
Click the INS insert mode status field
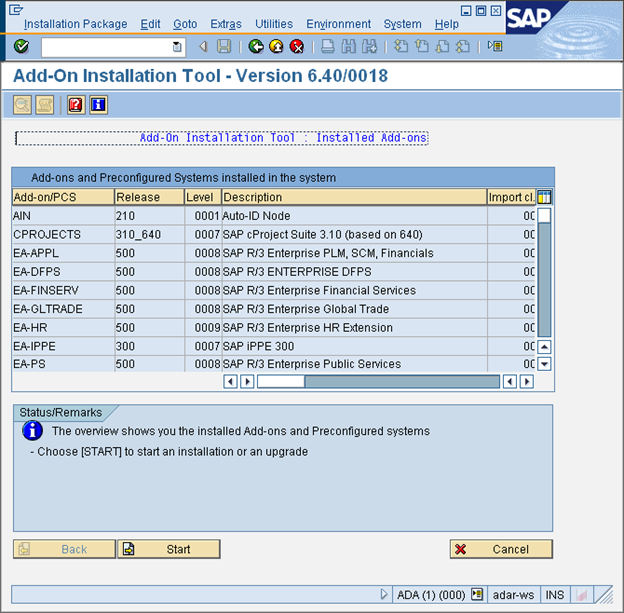[555, 595]
